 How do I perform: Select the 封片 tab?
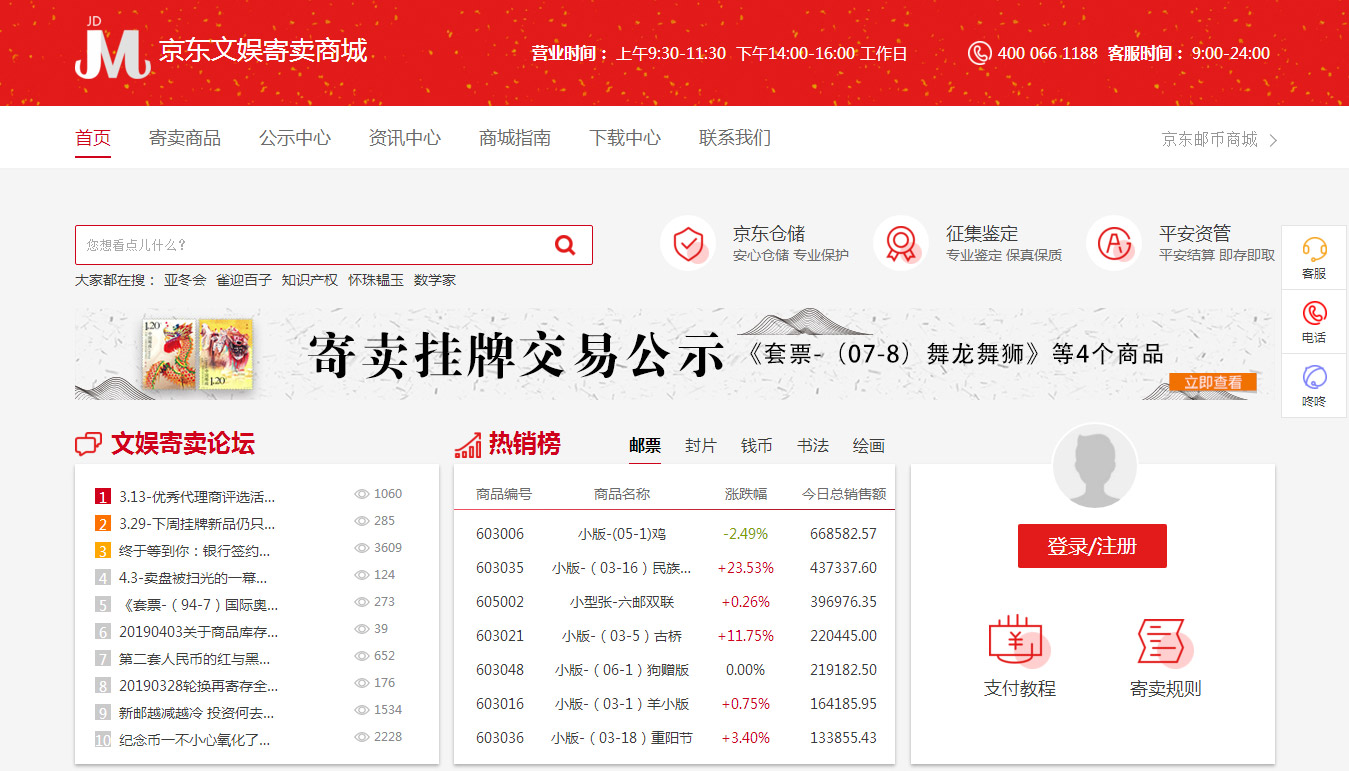coord(701,446)
